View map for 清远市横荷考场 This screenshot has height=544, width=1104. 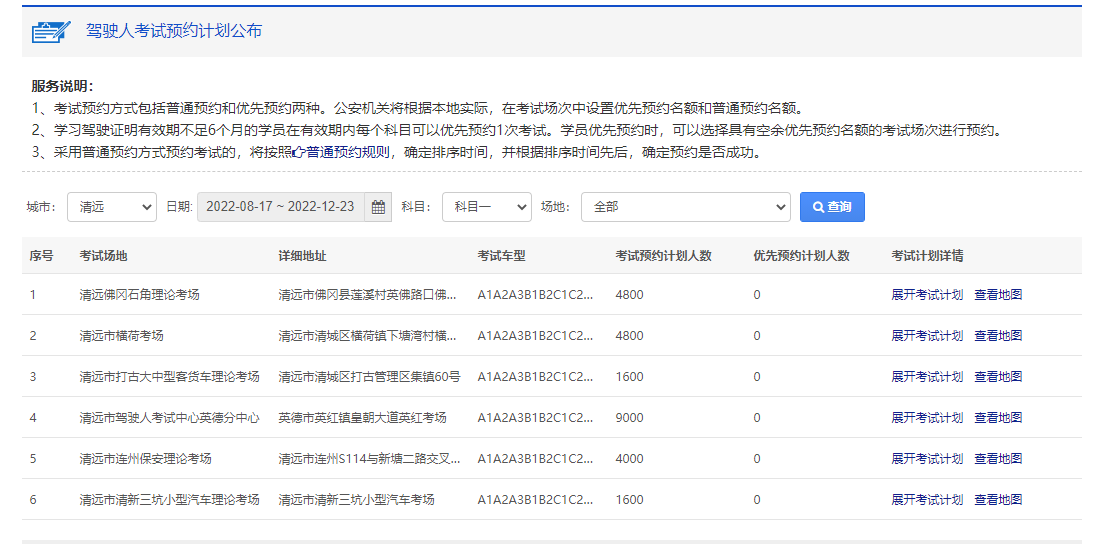[x=998, y=336]
